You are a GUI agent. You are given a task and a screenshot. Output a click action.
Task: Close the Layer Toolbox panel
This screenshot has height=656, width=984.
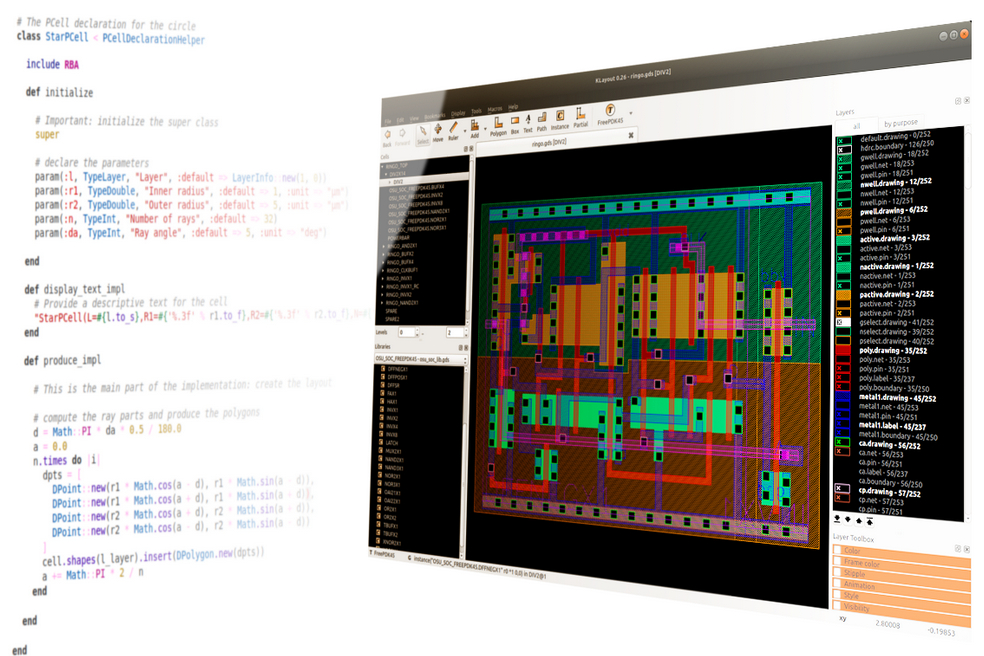coord(966,549)
